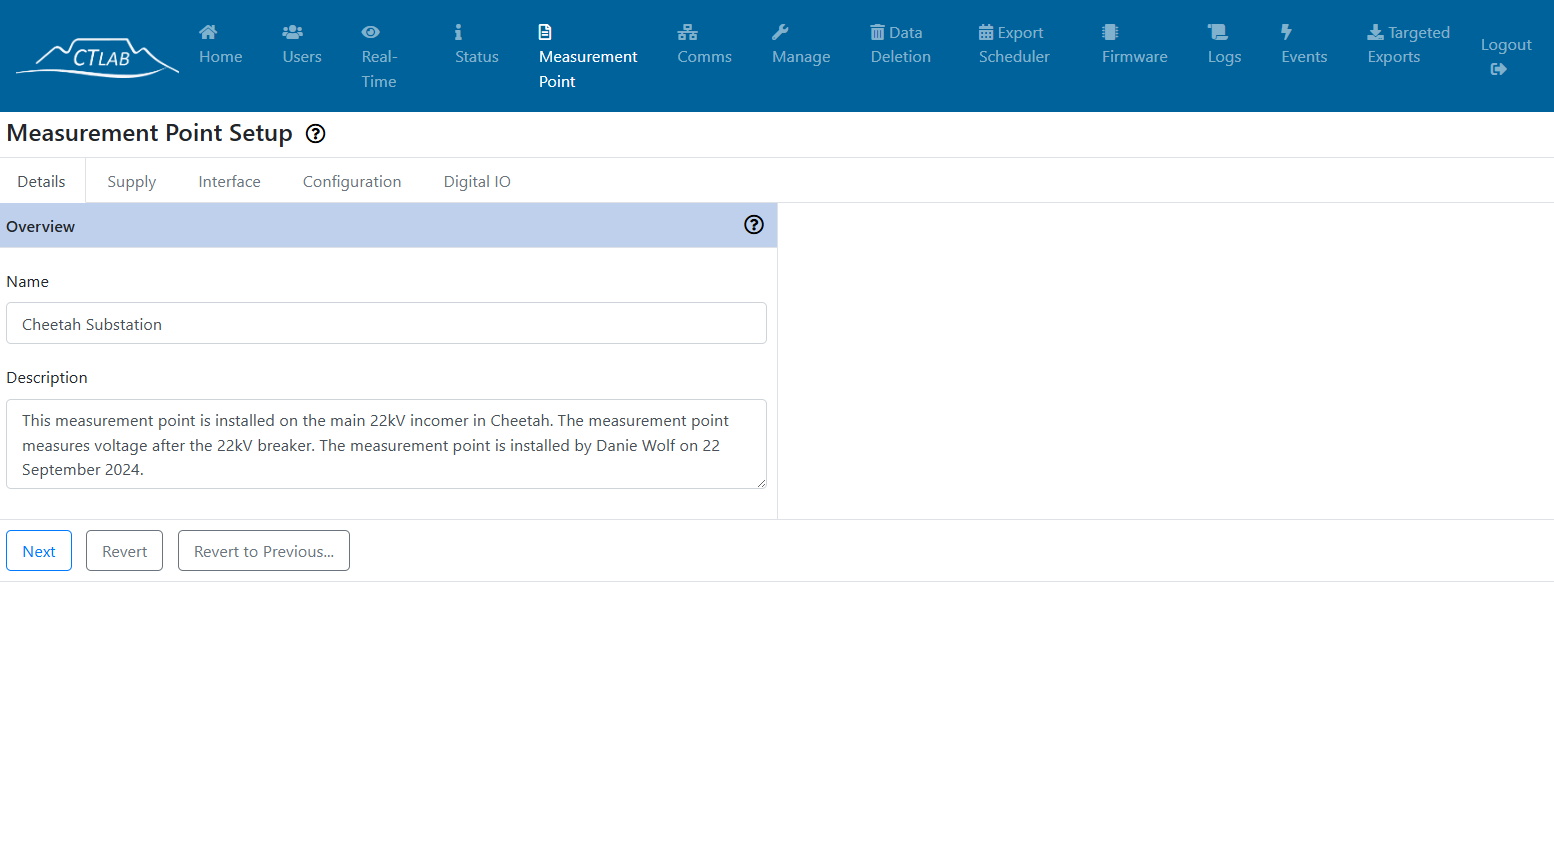Viewport: 1554px width, 849px height.
Task: Click the Targeted Exports download icon
Action: coord(1376,32)
